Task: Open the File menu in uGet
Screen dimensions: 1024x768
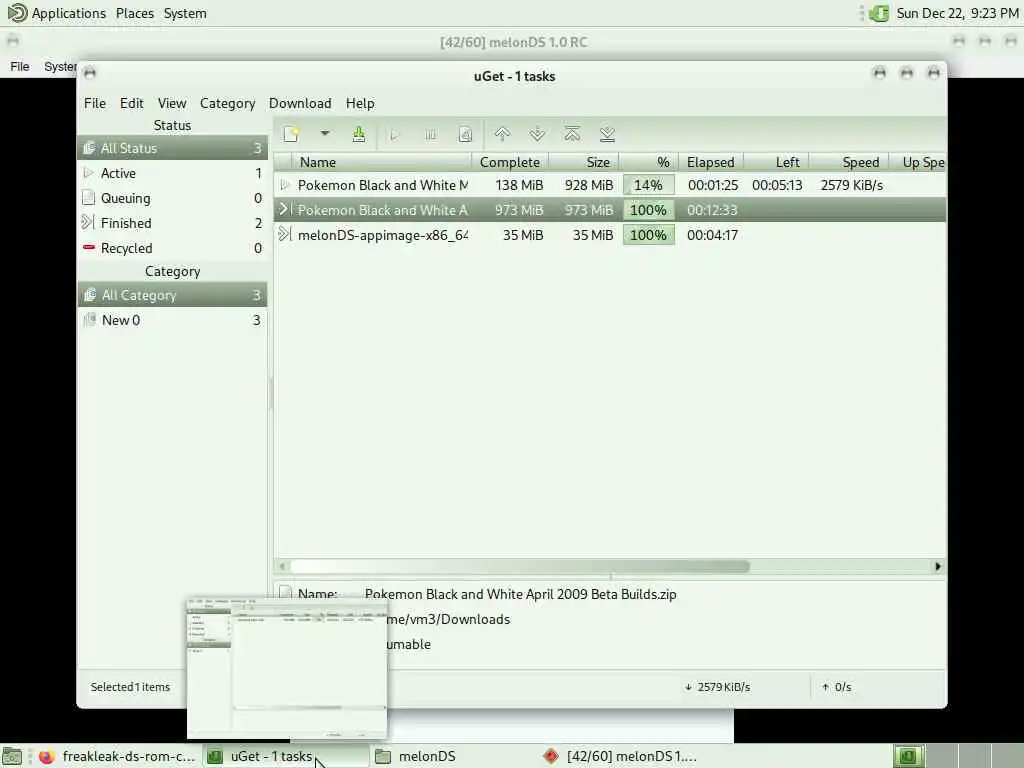Action: pos(95,103)
